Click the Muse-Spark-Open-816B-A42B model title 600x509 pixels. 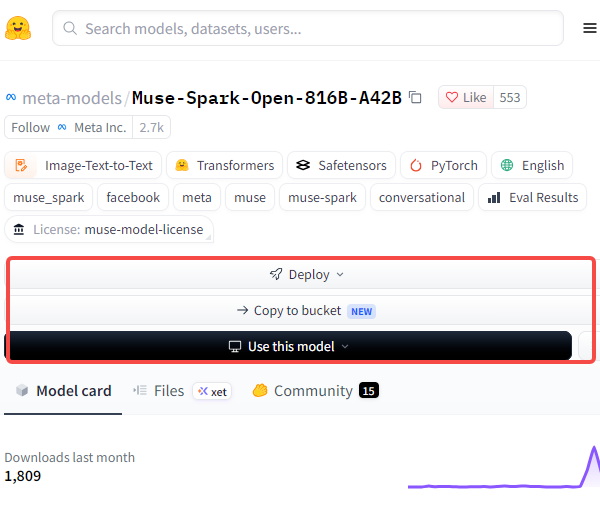click(267, 98)
